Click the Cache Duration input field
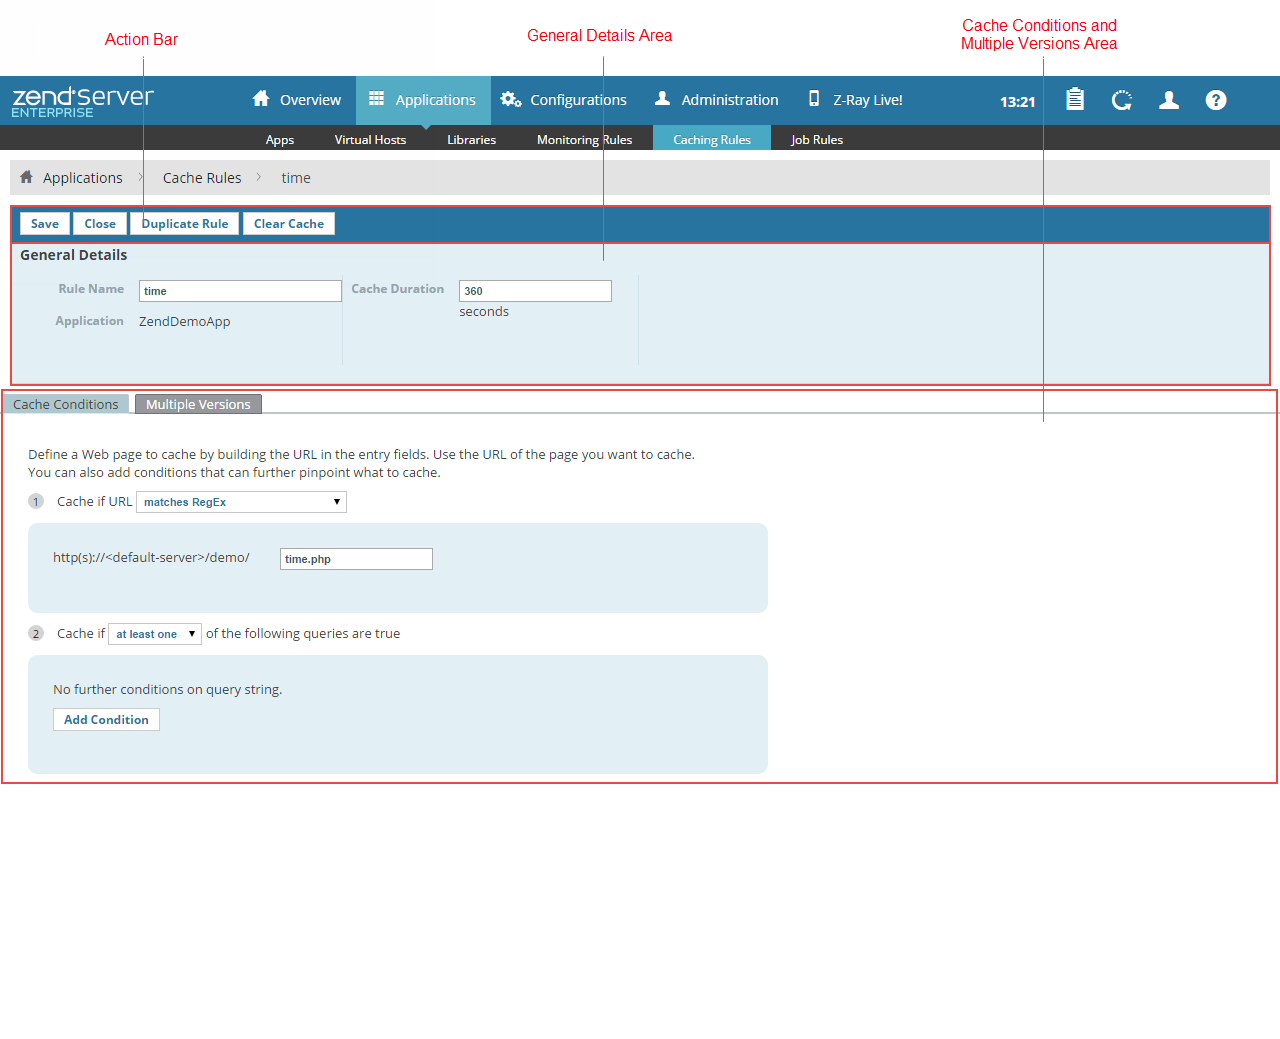 coord(535,291)
